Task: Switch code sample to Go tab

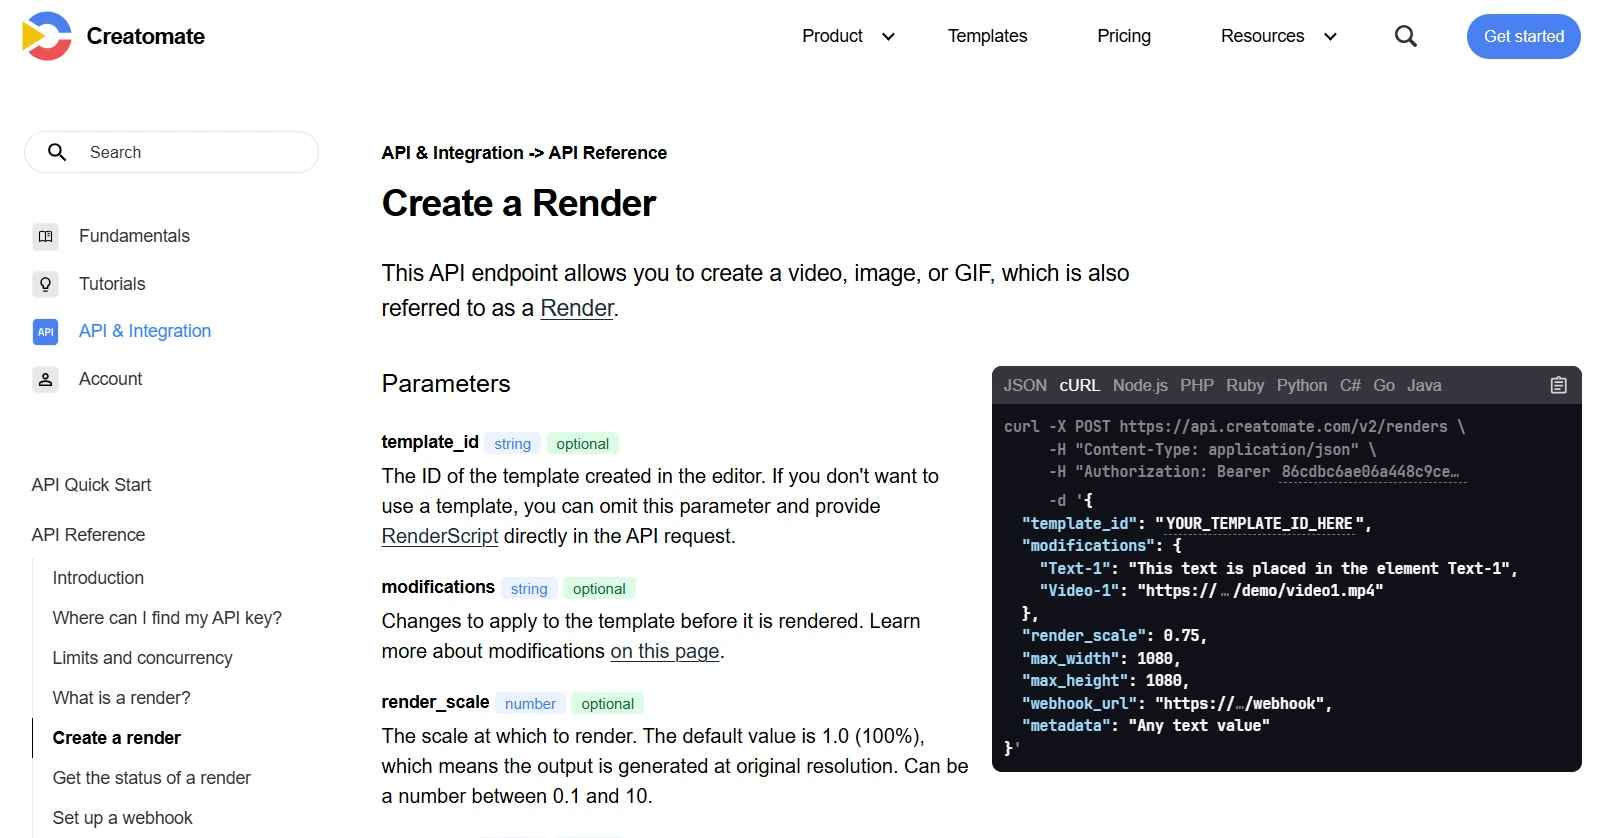Action: pos(1384,385)
